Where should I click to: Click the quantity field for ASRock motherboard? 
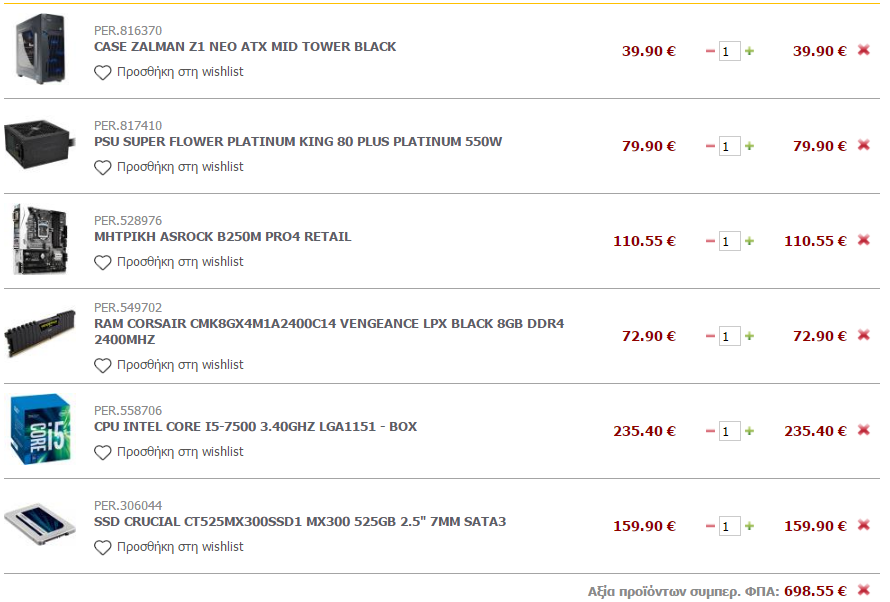tap(729, 242)
